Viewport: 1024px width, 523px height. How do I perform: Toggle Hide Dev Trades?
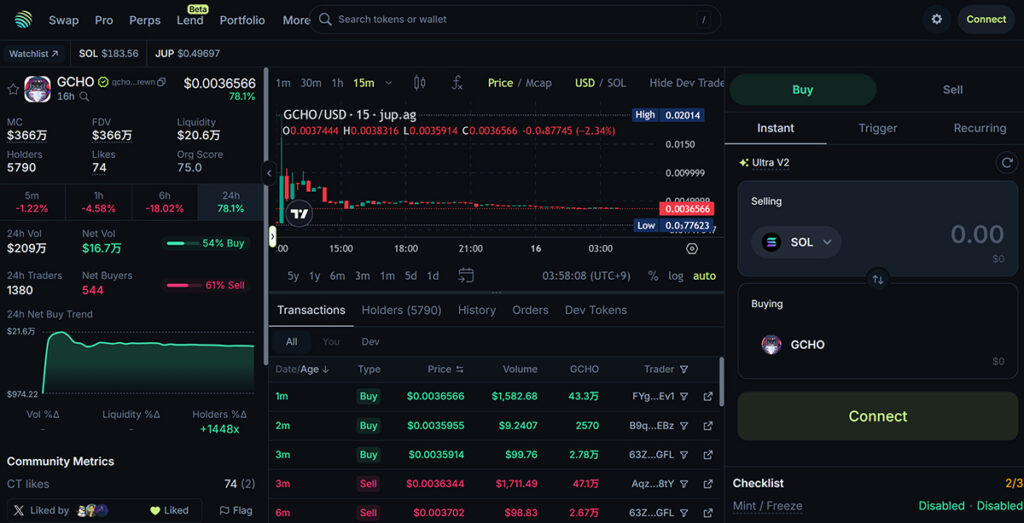(x=687, y=83)
